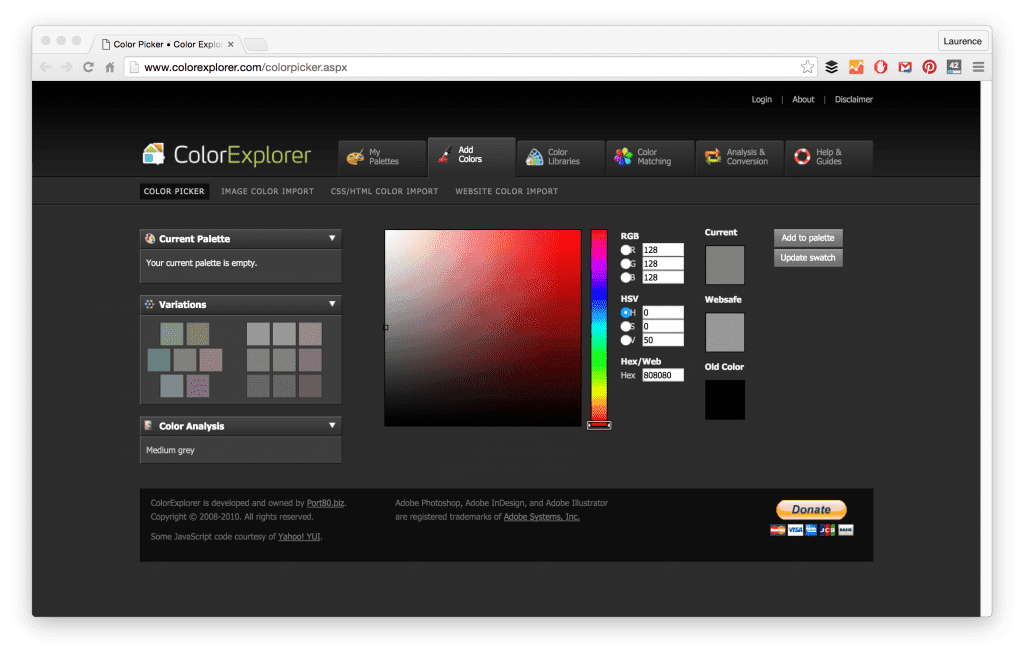Click the Add to palette button
The height and width of the screenshot is (655, 1024).
point(807,238)
